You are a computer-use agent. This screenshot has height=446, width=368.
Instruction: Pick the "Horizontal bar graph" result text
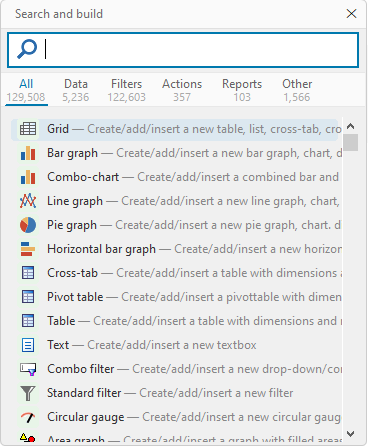coord(101,249)
